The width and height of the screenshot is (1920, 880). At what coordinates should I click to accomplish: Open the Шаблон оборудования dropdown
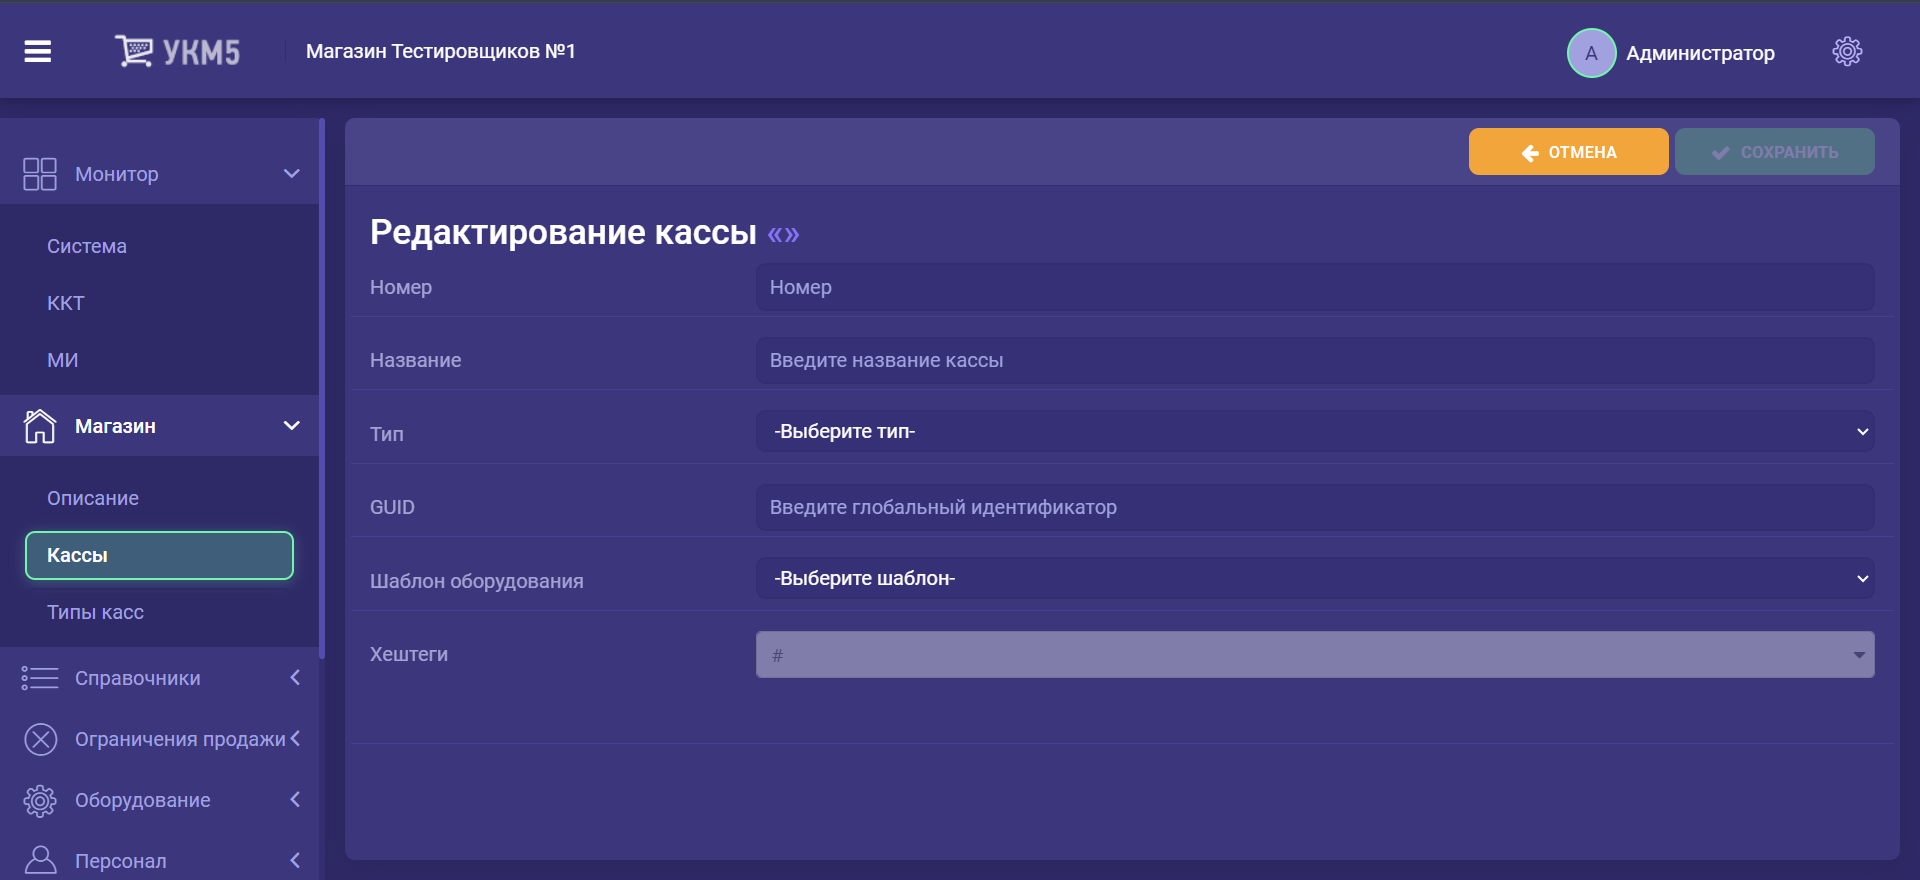click(1314, 579)
